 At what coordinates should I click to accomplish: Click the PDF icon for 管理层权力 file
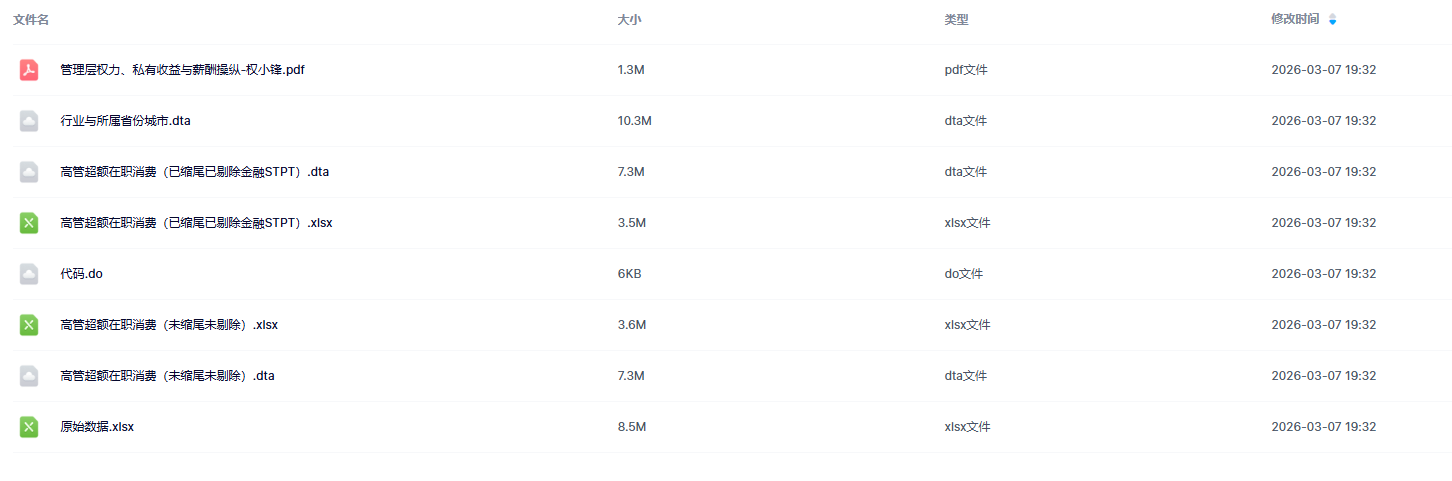29,70
